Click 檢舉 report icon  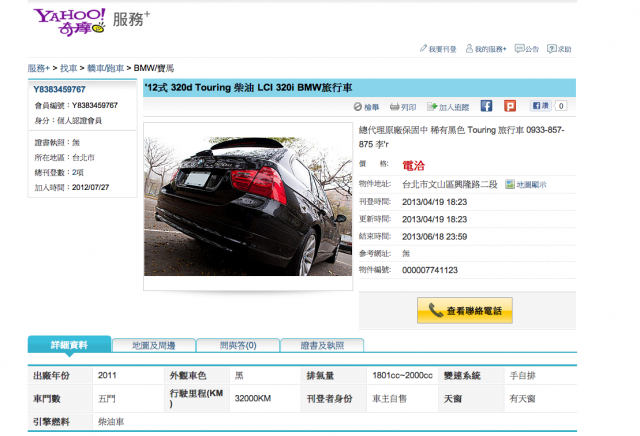click(366, 107)
